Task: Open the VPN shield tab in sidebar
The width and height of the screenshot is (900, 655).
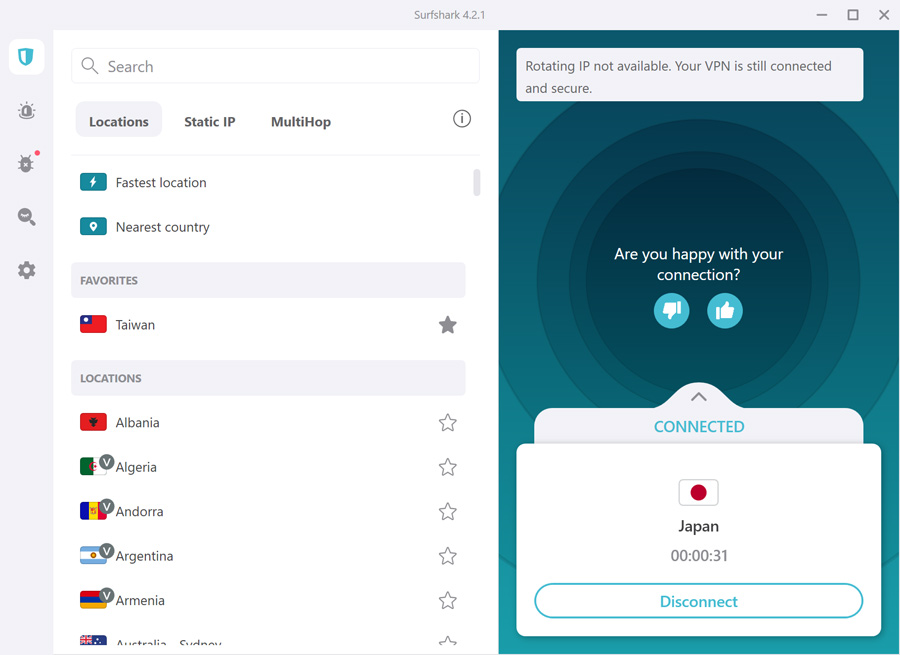Action: point(26,57)
